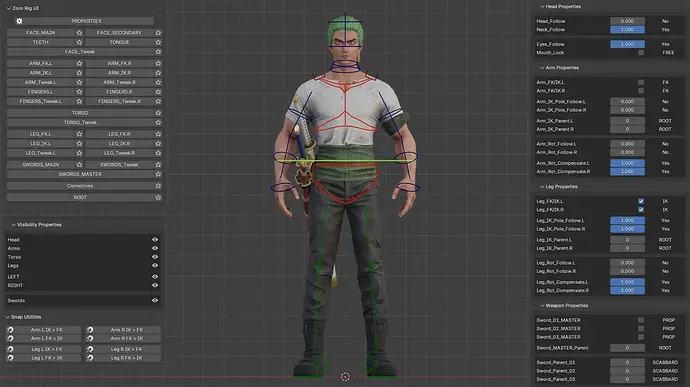Star the FACE_SECONDARY layer
The width and height of the screenshot is (690, 387).
pyautogui.click(x=158, y=33)
